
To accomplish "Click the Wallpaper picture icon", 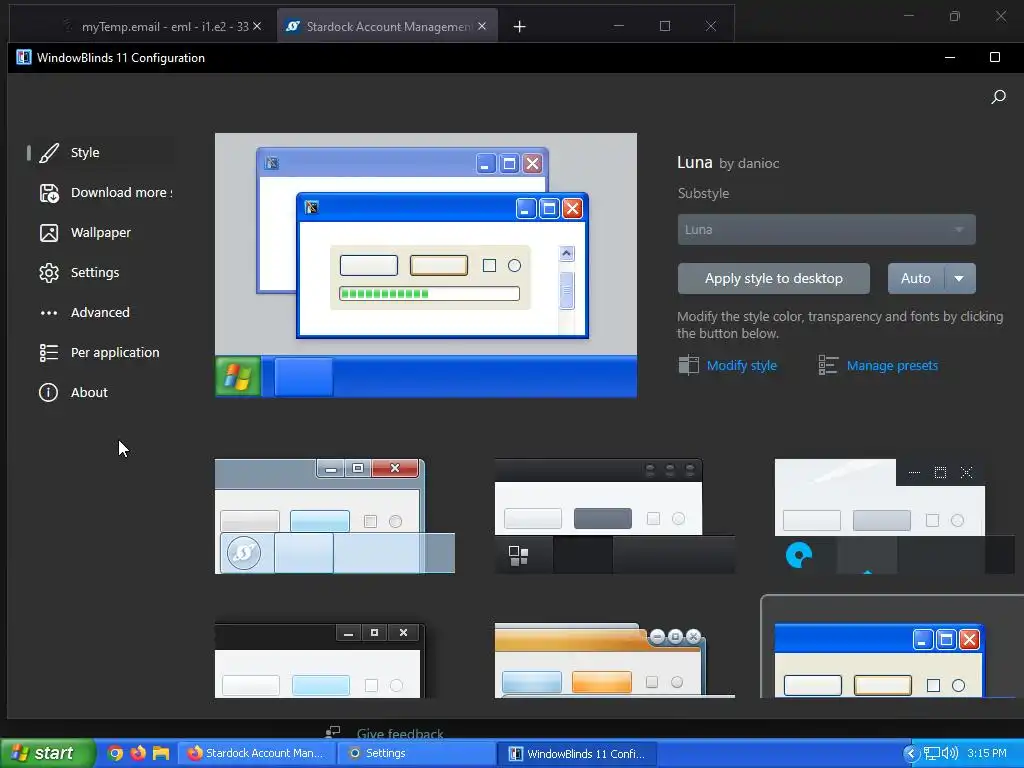I will (x=49, y=232).
